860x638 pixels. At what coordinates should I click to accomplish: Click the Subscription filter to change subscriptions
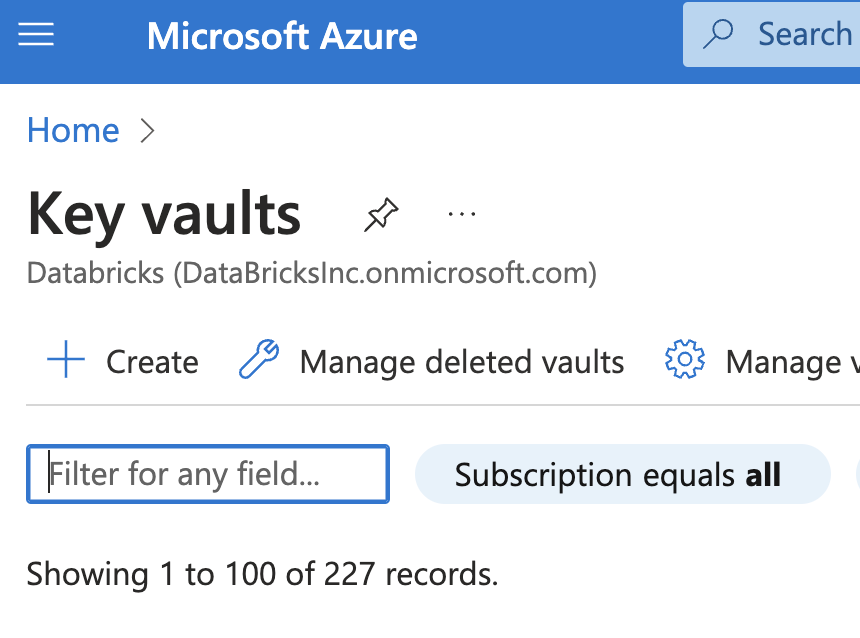[x=622, y=474]
